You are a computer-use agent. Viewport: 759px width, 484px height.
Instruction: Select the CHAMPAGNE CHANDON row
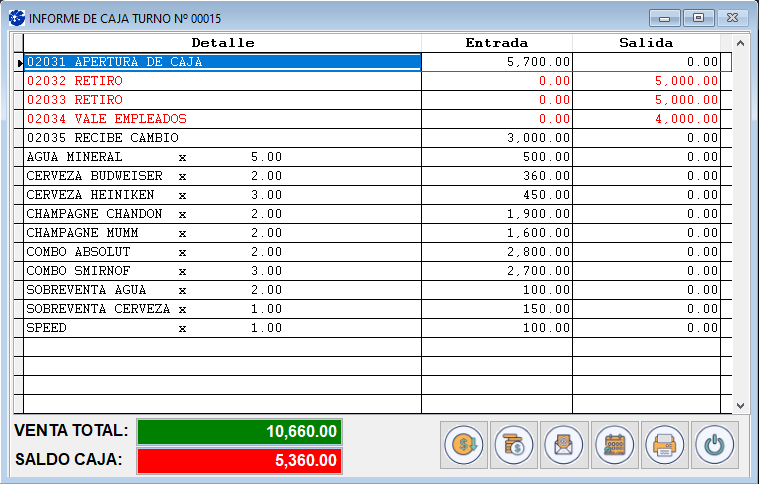pos(222,214)
